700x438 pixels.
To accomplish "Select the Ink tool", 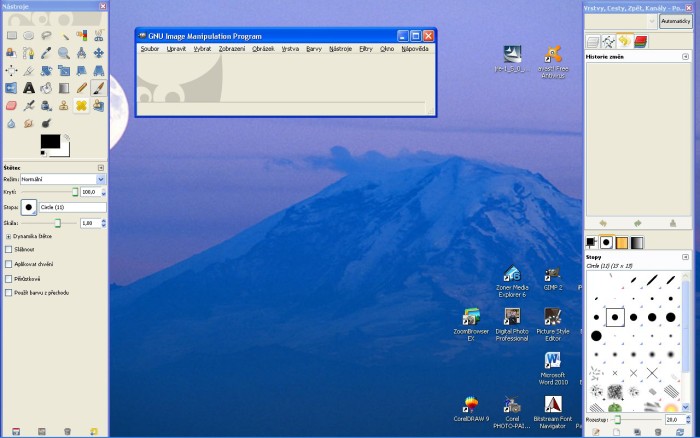I will [46, 106].
